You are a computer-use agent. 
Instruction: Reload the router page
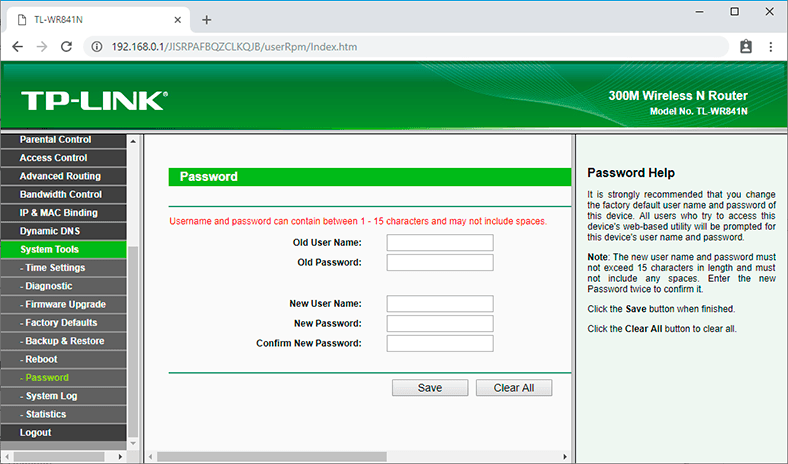(66, 47)
